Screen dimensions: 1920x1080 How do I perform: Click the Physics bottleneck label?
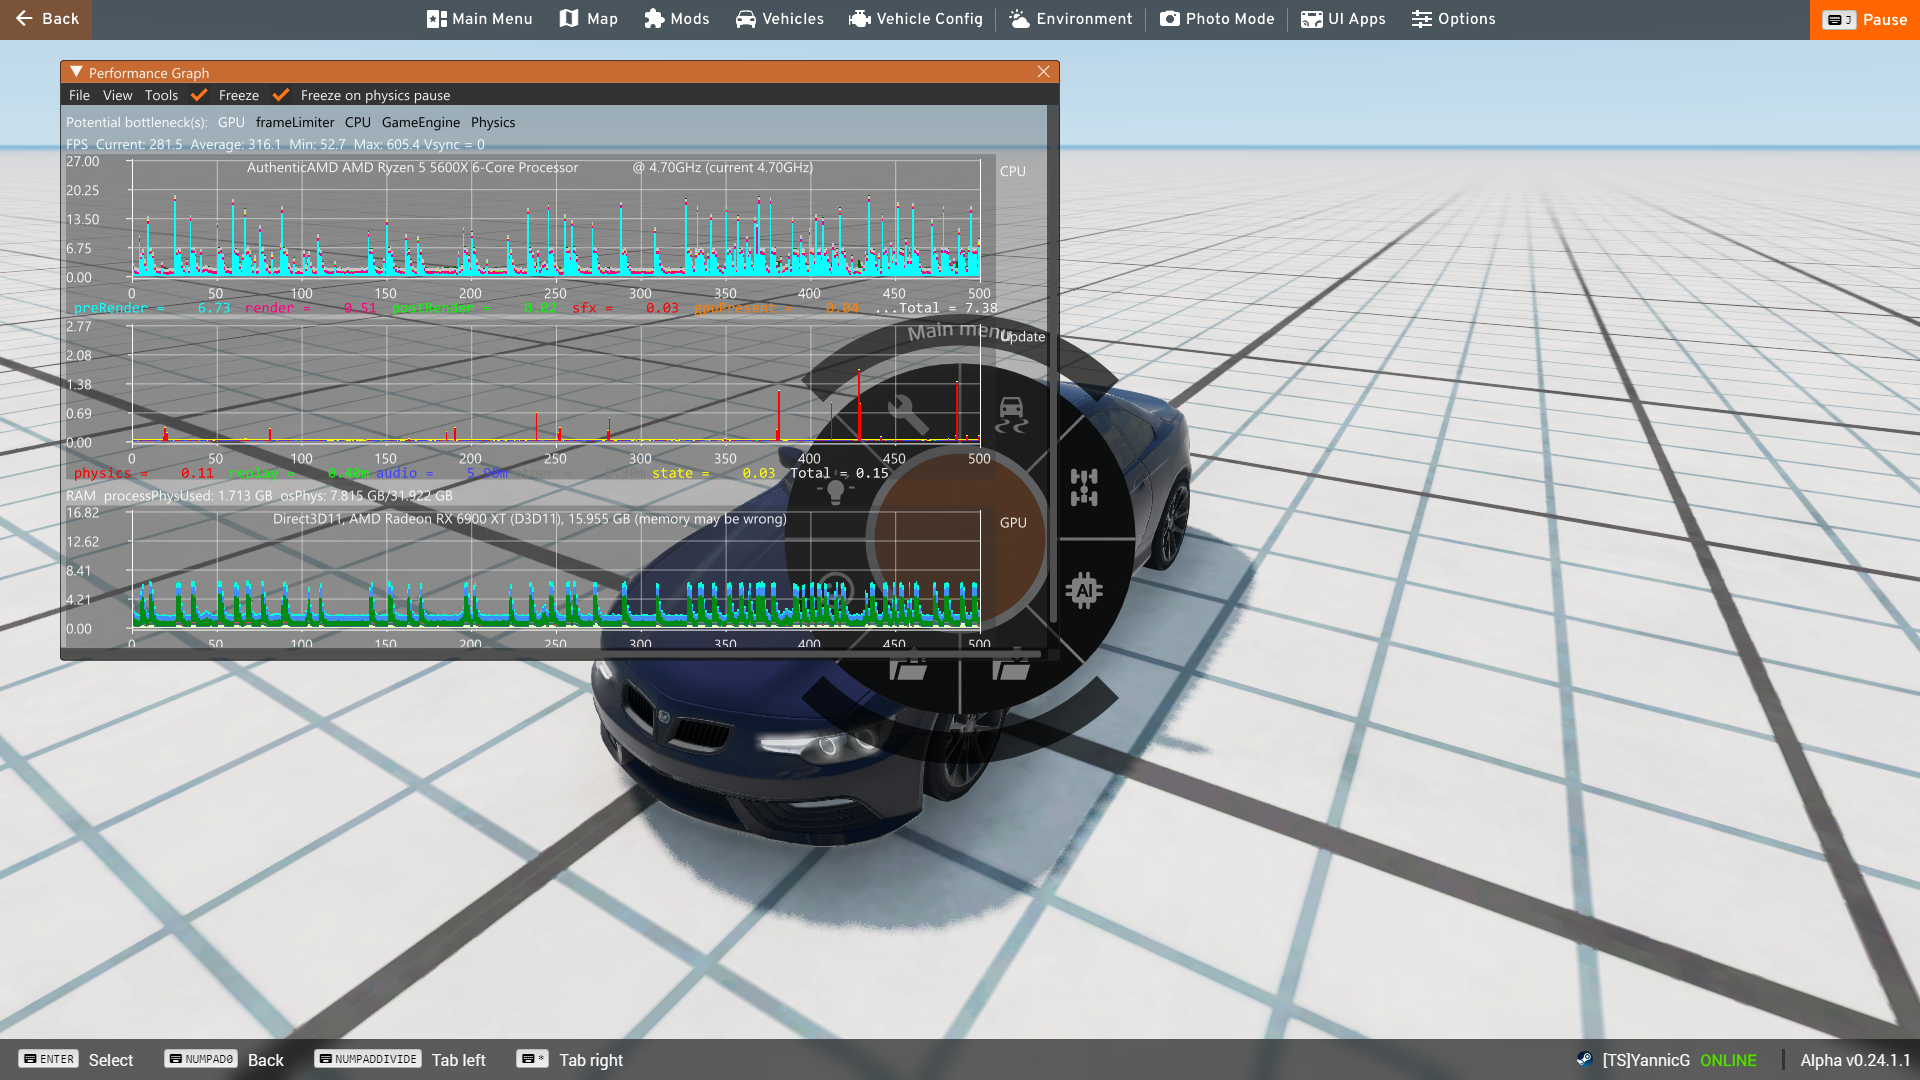pyautogui.click(x=493, y=122)
